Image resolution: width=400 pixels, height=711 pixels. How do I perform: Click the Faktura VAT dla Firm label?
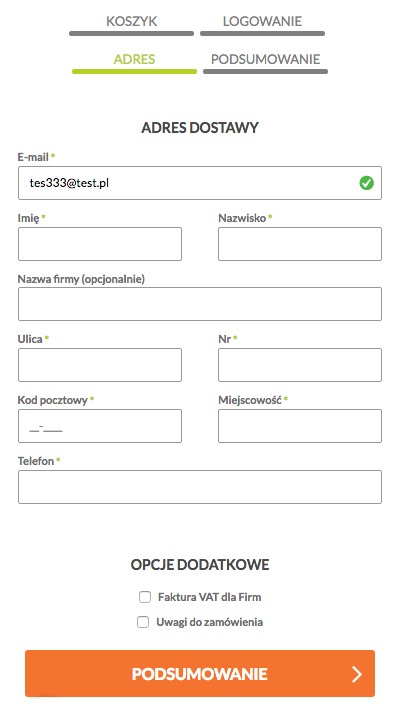tap(210, 597)
